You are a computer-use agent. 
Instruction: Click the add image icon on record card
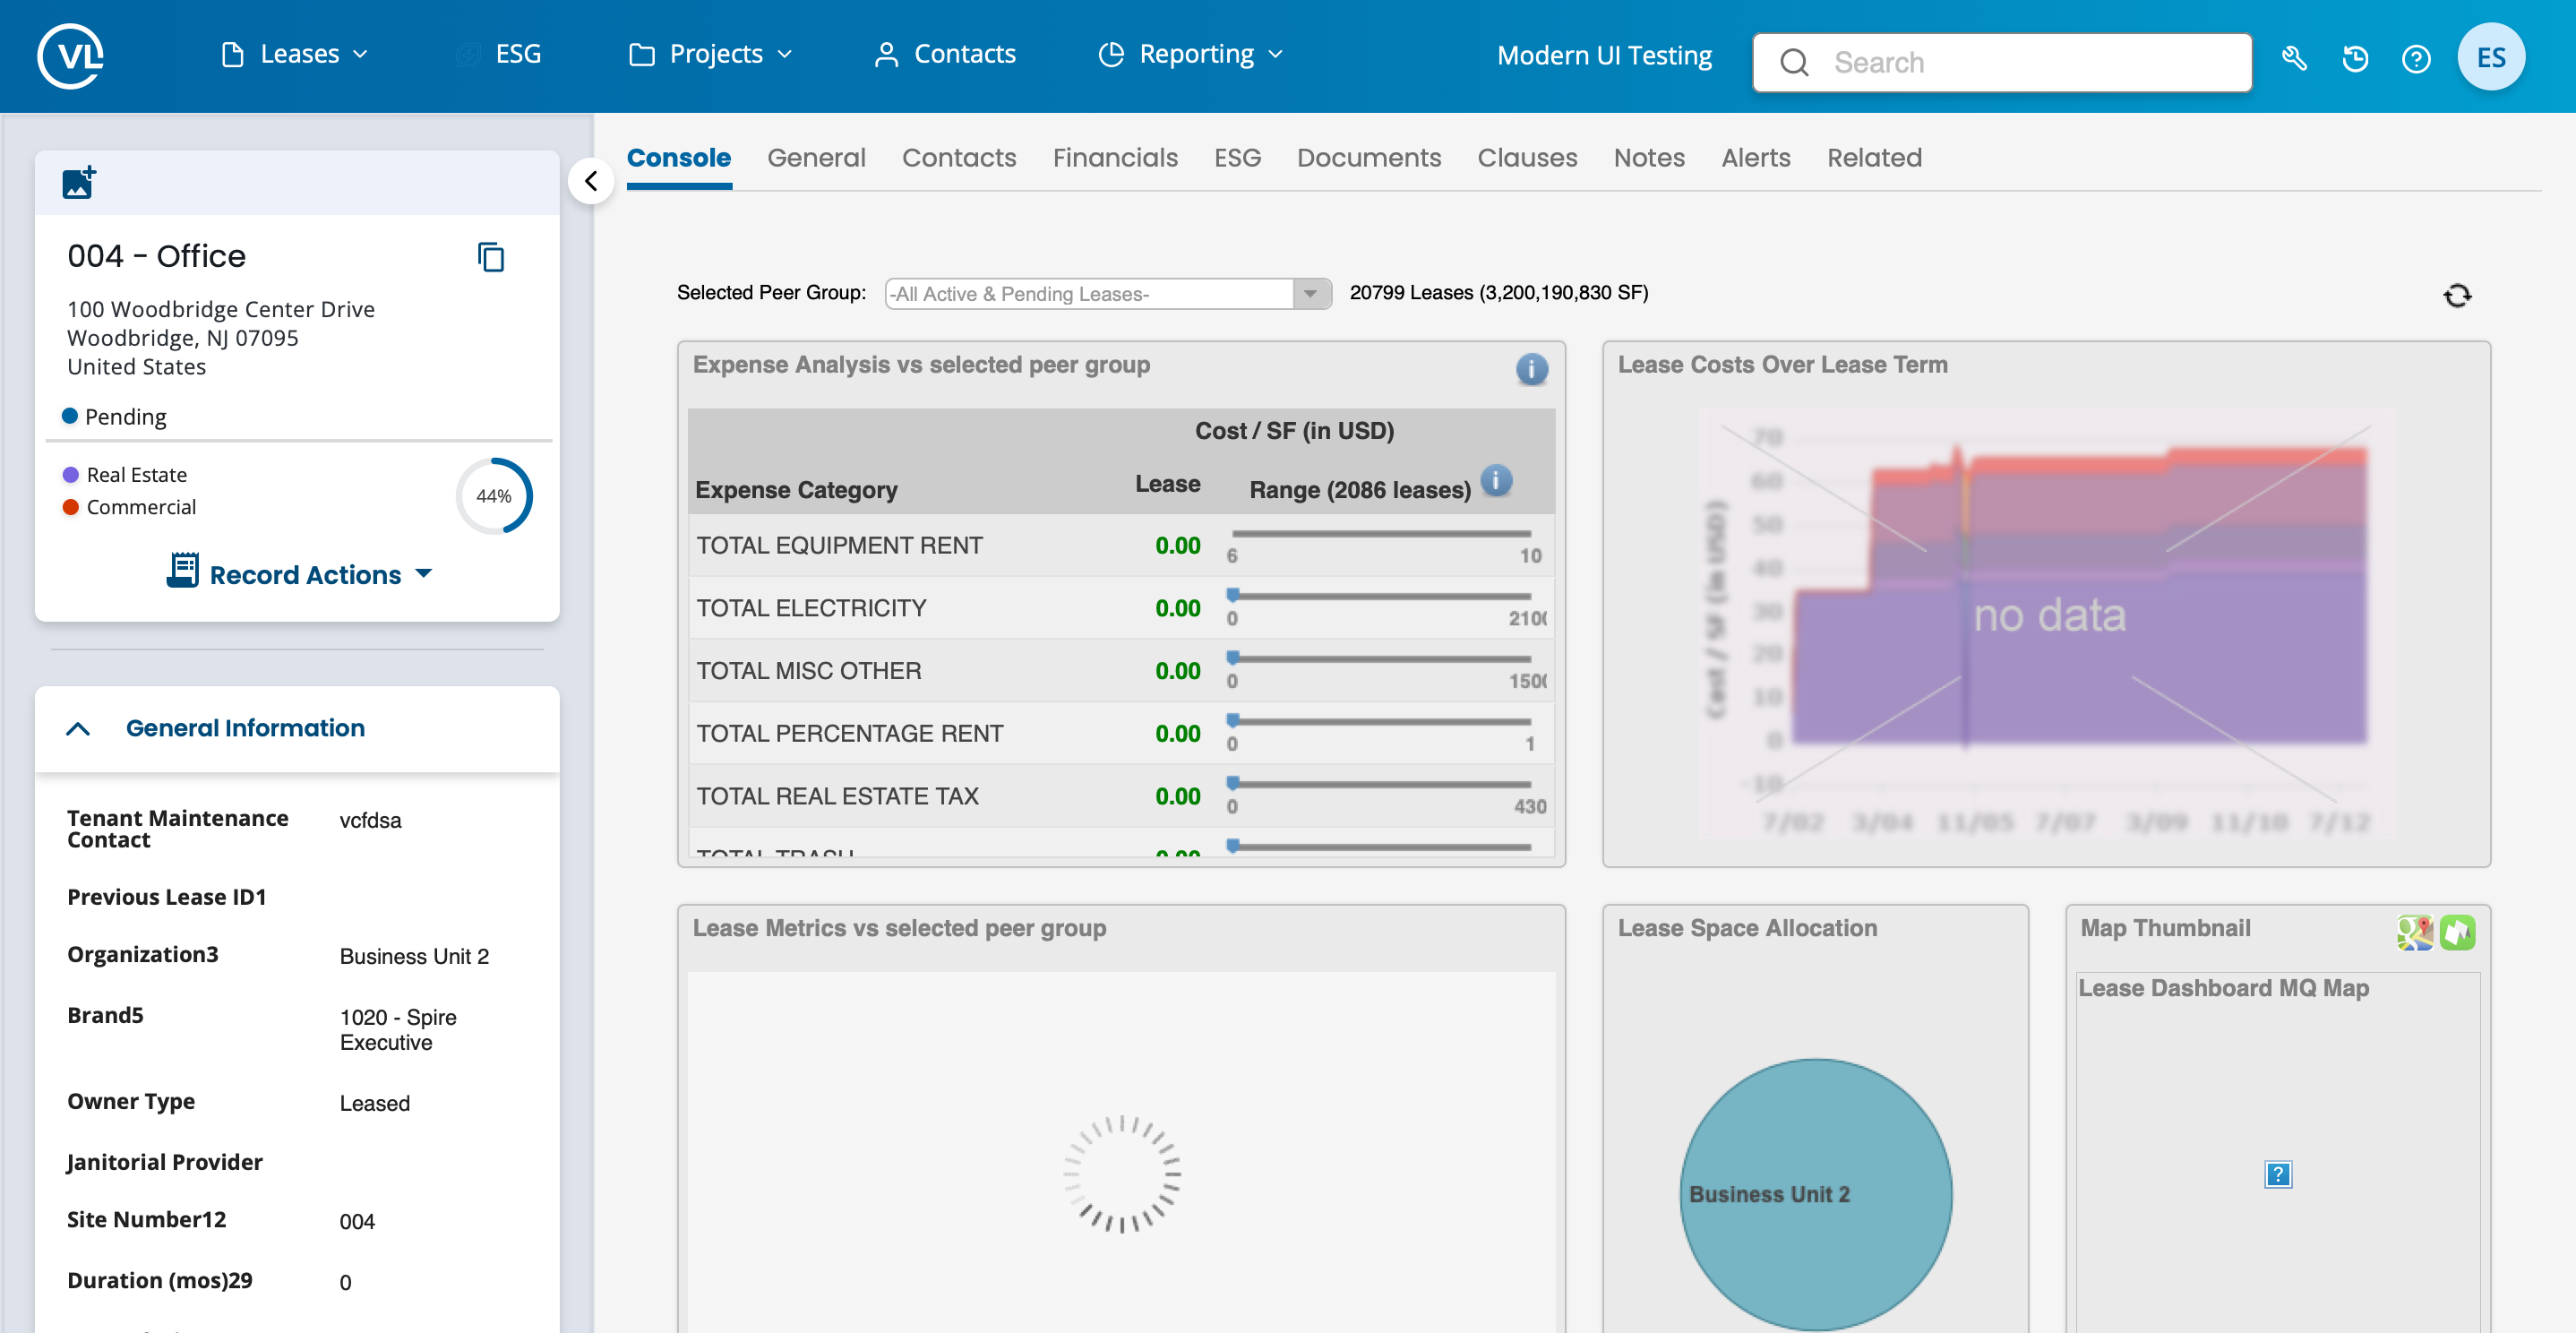(79, 183)
